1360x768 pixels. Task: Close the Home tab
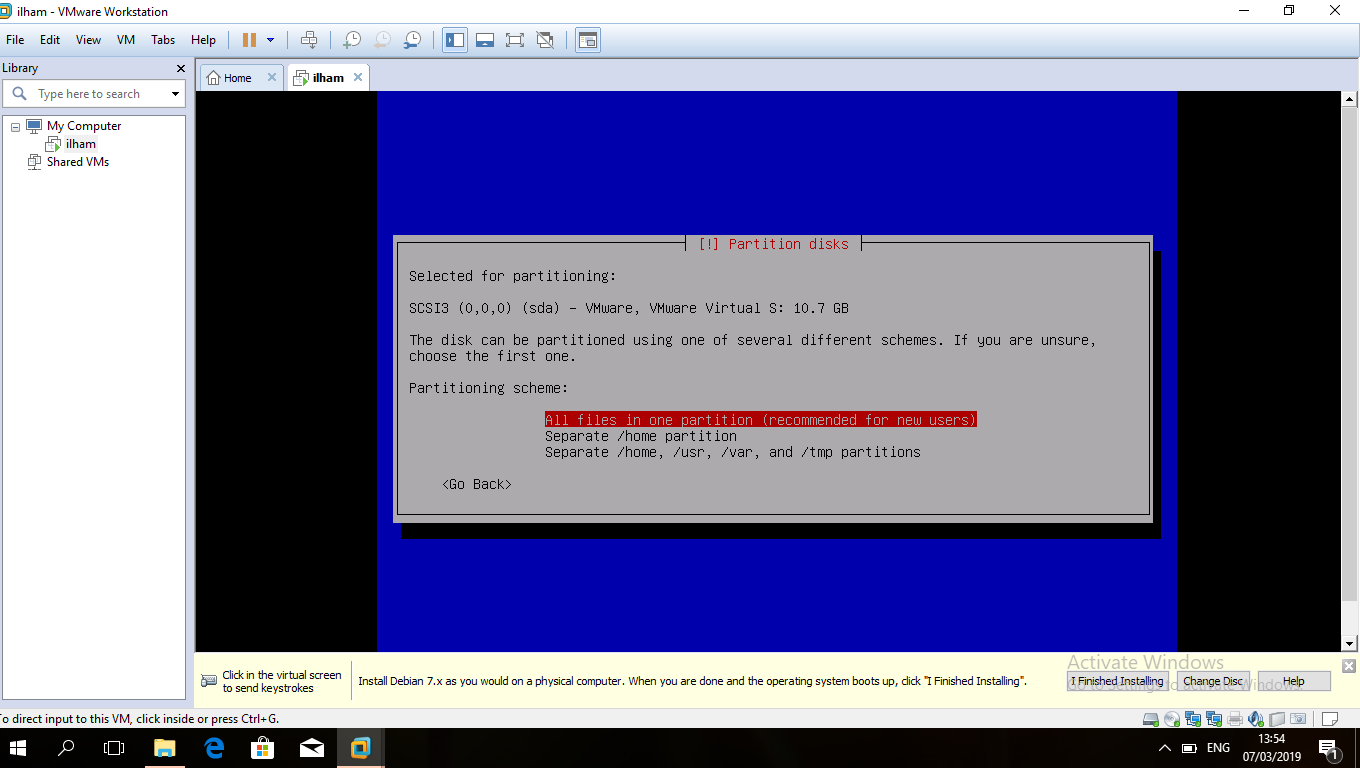click(272, 77)
